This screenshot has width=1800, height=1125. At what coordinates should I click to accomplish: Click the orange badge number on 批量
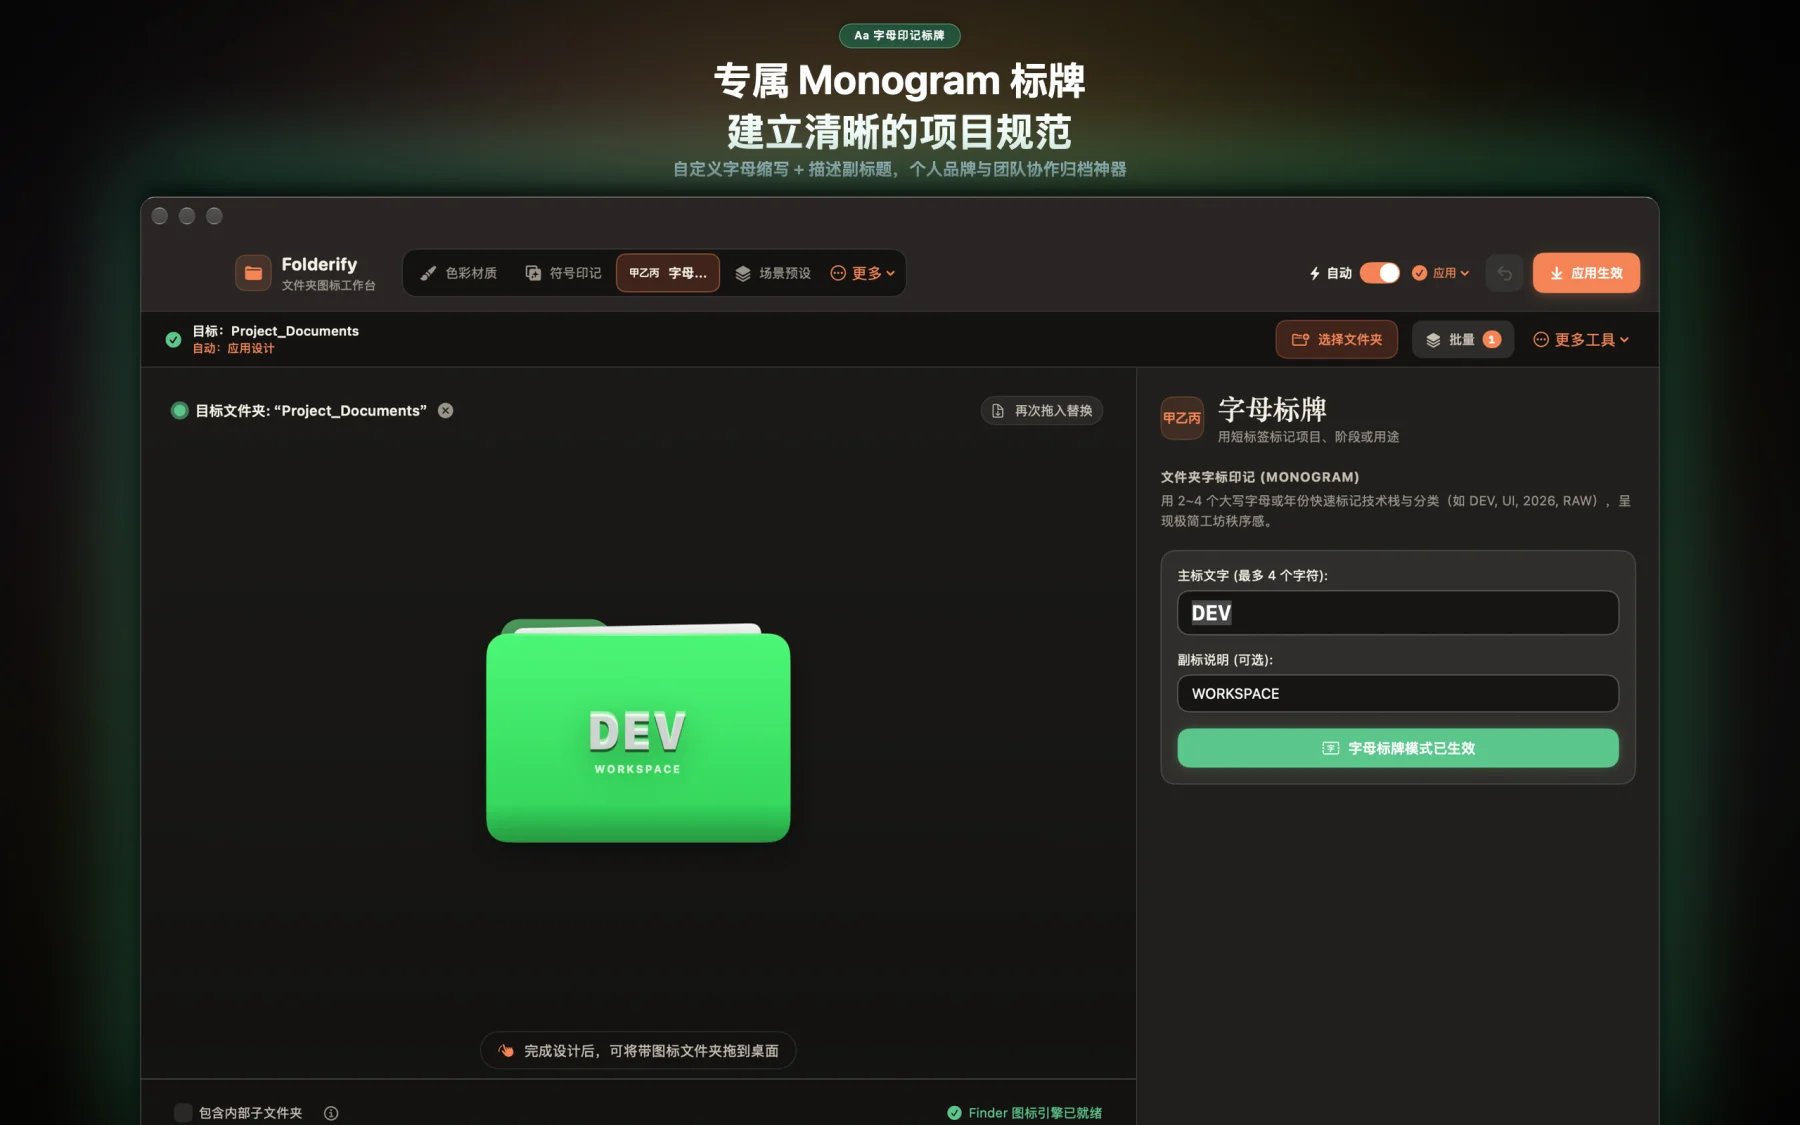(1492, 340)
